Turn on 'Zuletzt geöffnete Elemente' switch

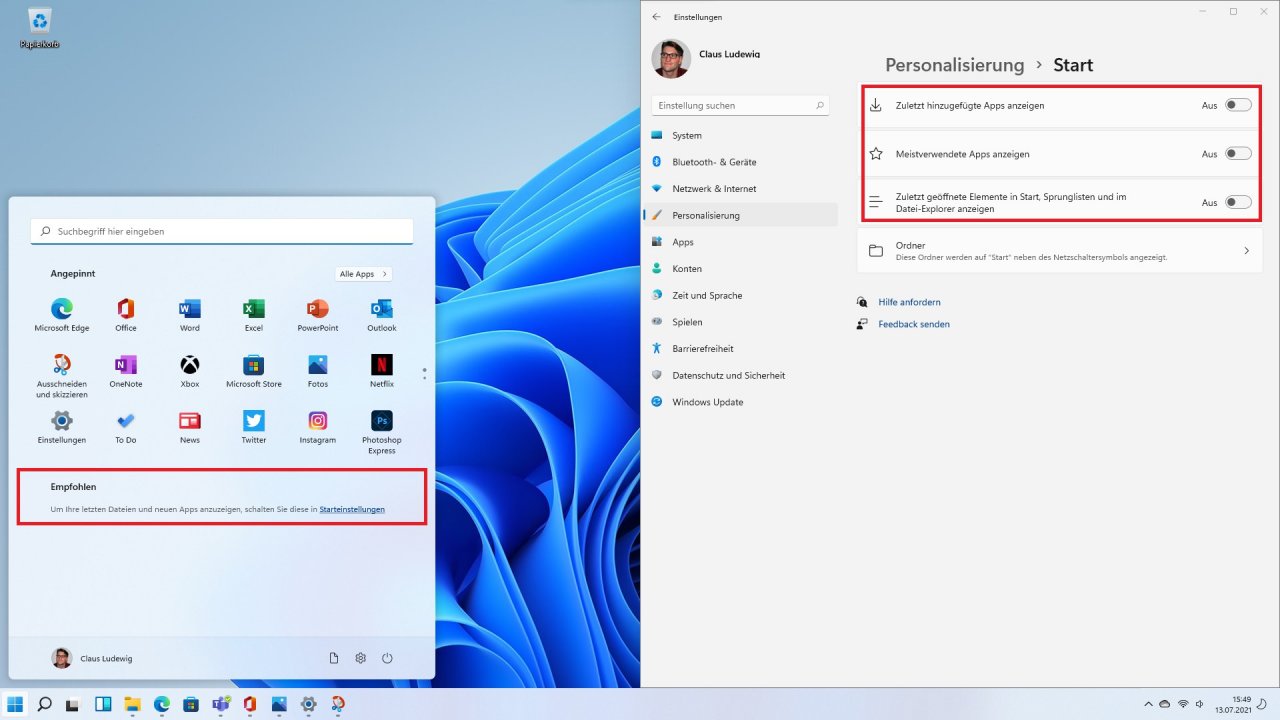click(1238, 202)
